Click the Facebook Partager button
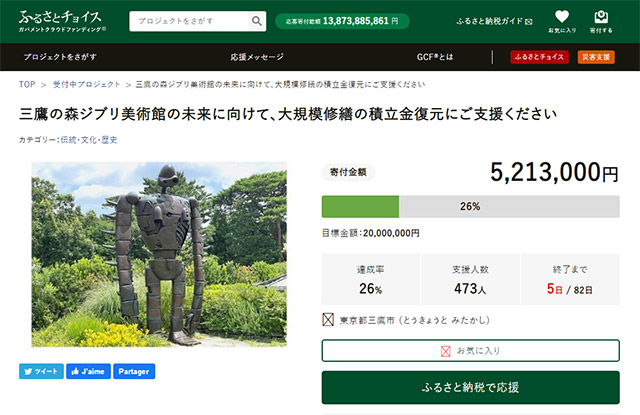 click(134, 371)
